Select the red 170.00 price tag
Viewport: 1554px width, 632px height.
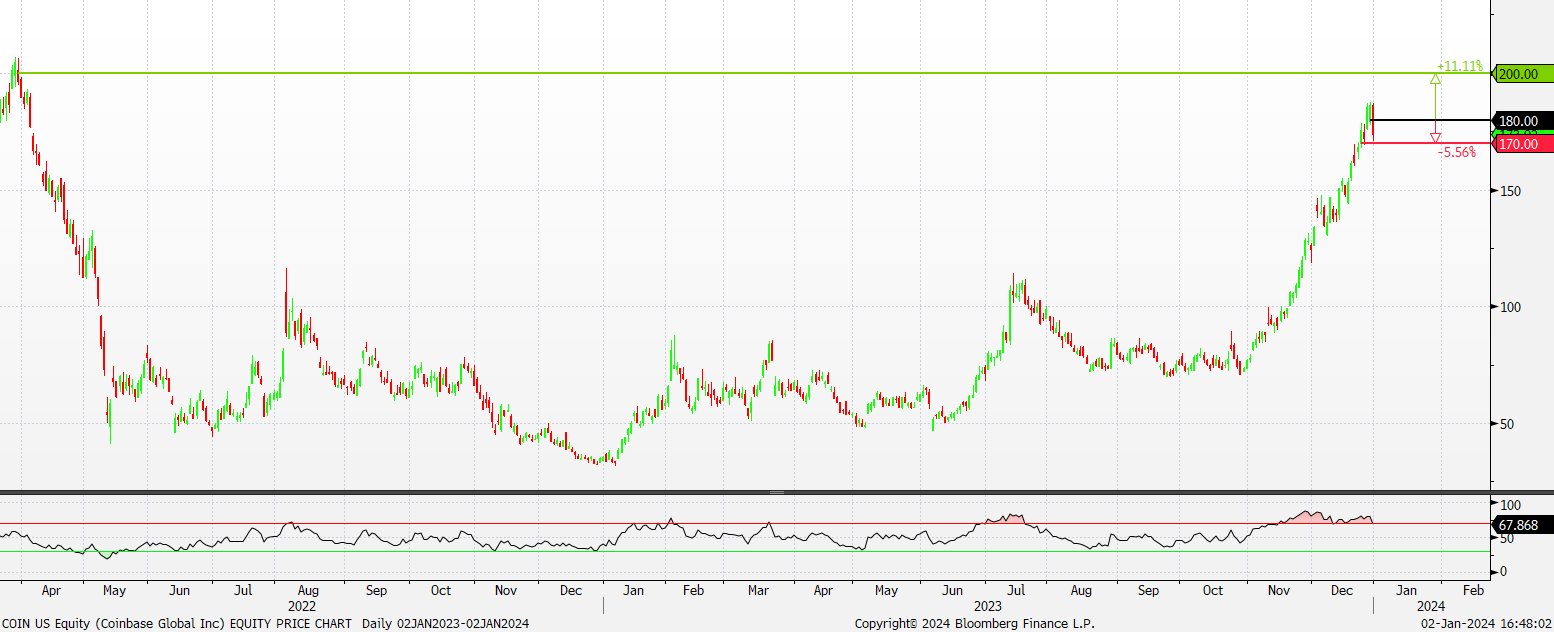pos(1521,144)
